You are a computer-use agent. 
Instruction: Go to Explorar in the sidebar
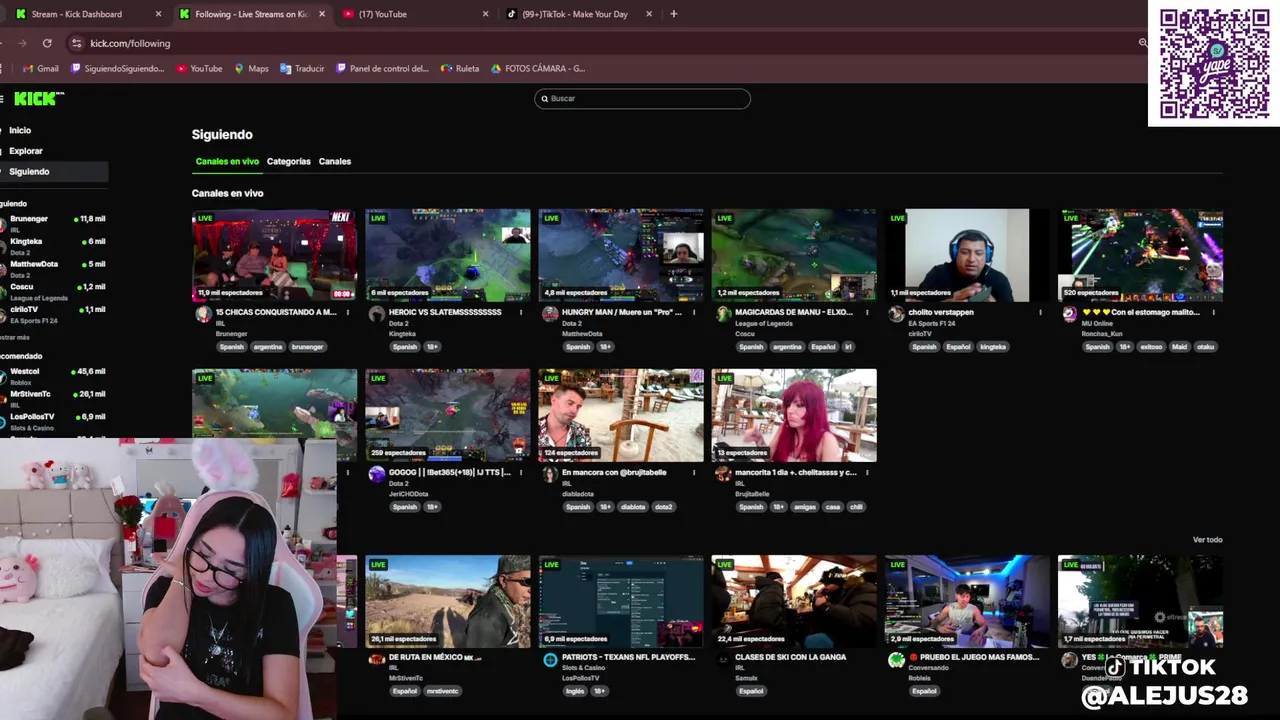[x=26, y=151]
